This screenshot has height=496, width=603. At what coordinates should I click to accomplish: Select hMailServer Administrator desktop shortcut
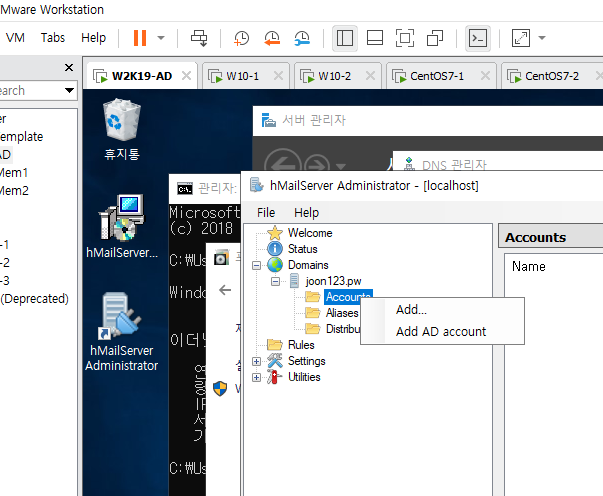[x=122, y=332]
